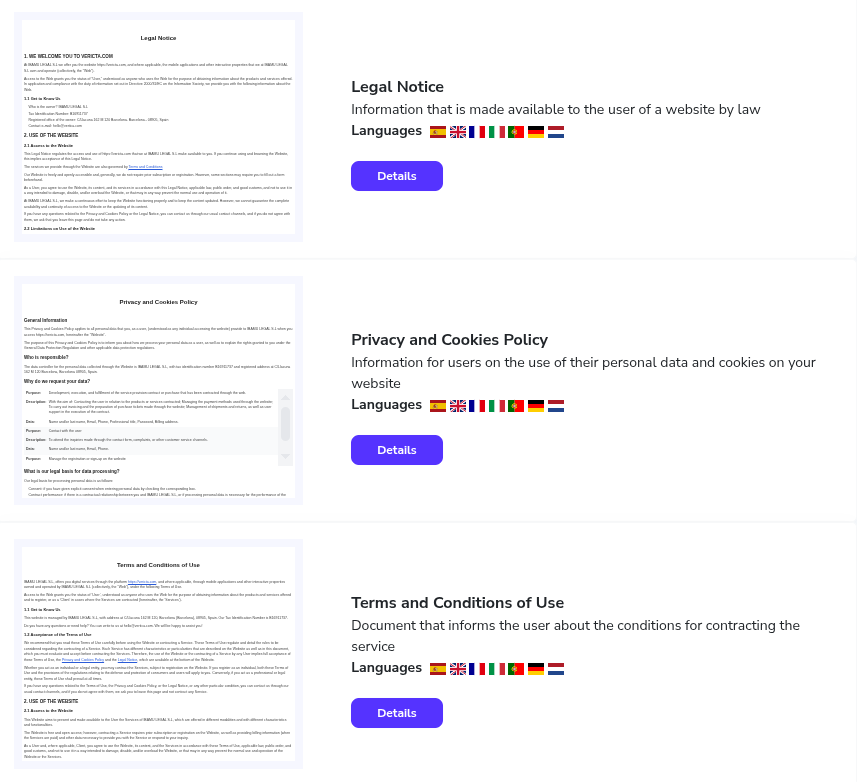Select the German flag for Privacy and Cookies Policy
Image resolution: width=857 pixels, height=782 pixels.
click(x=536, y=406)
